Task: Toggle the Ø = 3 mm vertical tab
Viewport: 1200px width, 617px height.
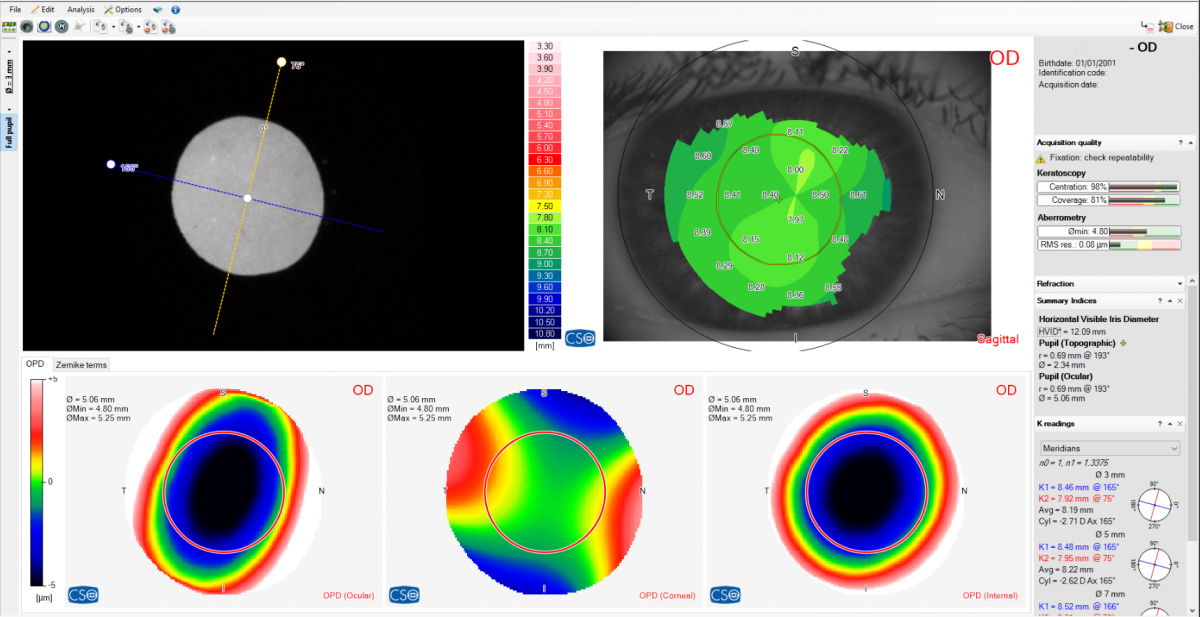Action: (10, 75)
